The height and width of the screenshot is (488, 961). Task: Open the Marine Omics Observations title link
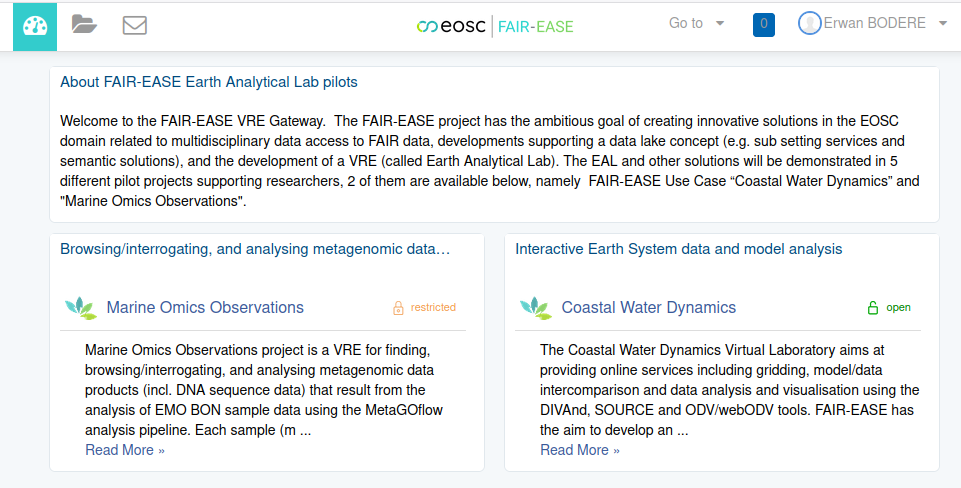205,307
